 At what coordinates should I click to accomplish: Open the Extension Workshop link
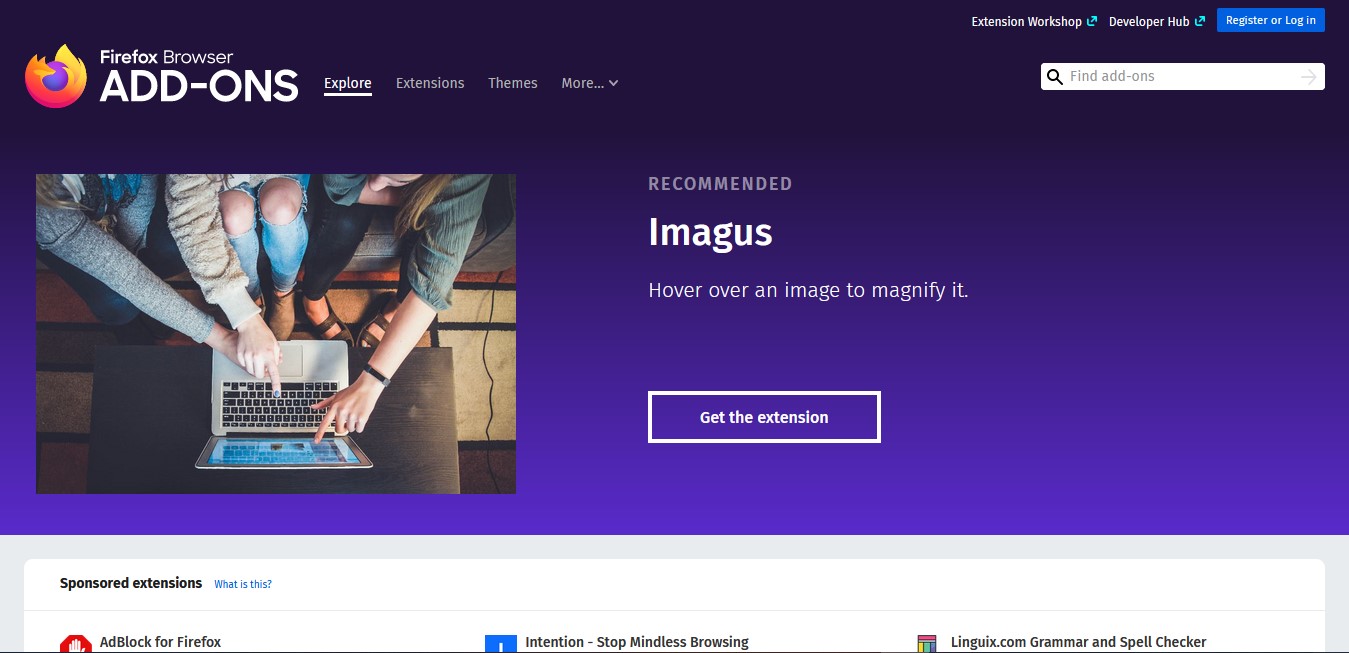pos(1034,21)
